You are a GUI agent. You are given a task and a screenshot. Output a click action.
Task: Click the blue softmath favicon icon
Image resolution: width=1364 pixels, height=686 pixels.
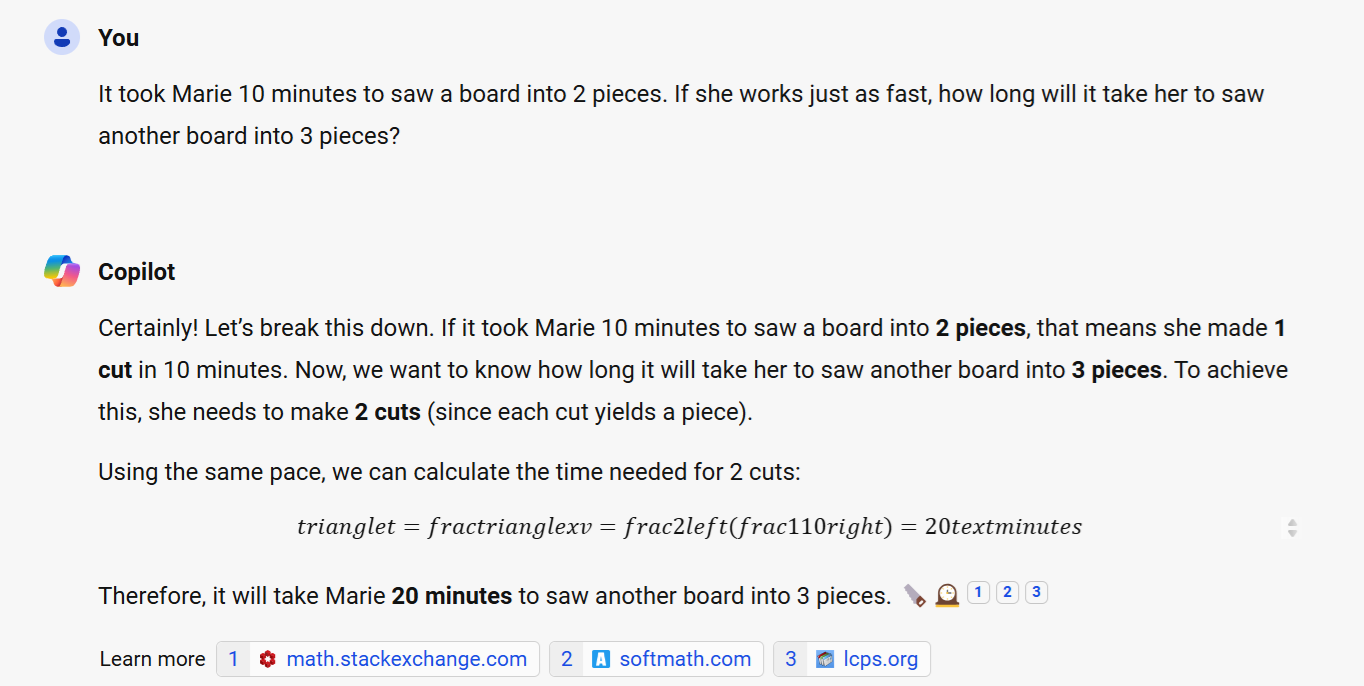coord(600,659)
